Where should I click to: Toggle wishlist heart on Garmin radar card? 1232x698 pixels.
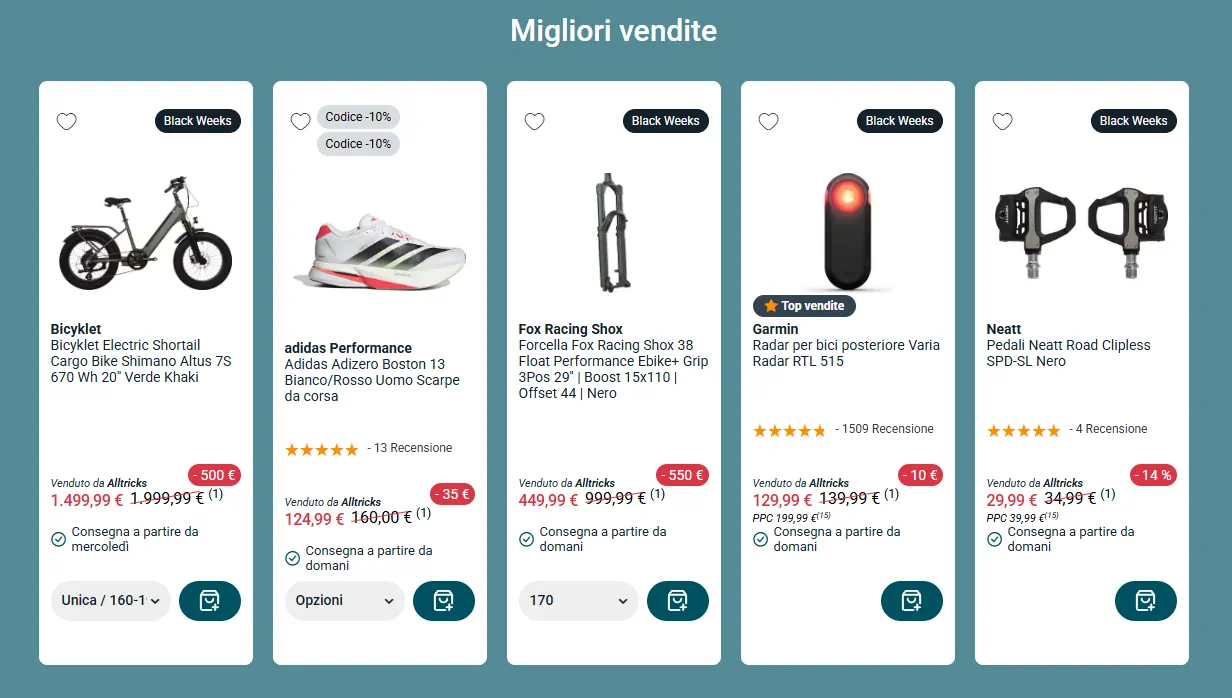click(768, 122)
